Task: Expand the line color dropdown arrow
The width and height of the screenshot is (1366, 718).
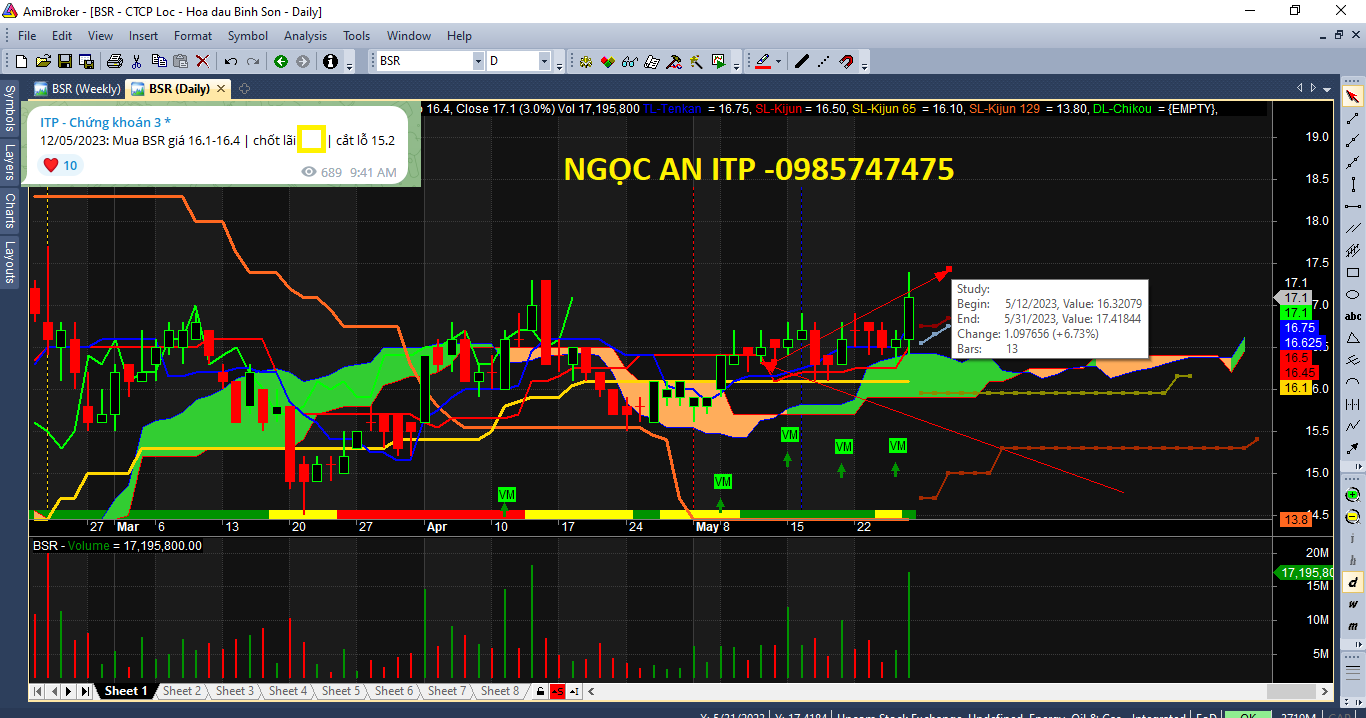Action: tap(778, 61)
